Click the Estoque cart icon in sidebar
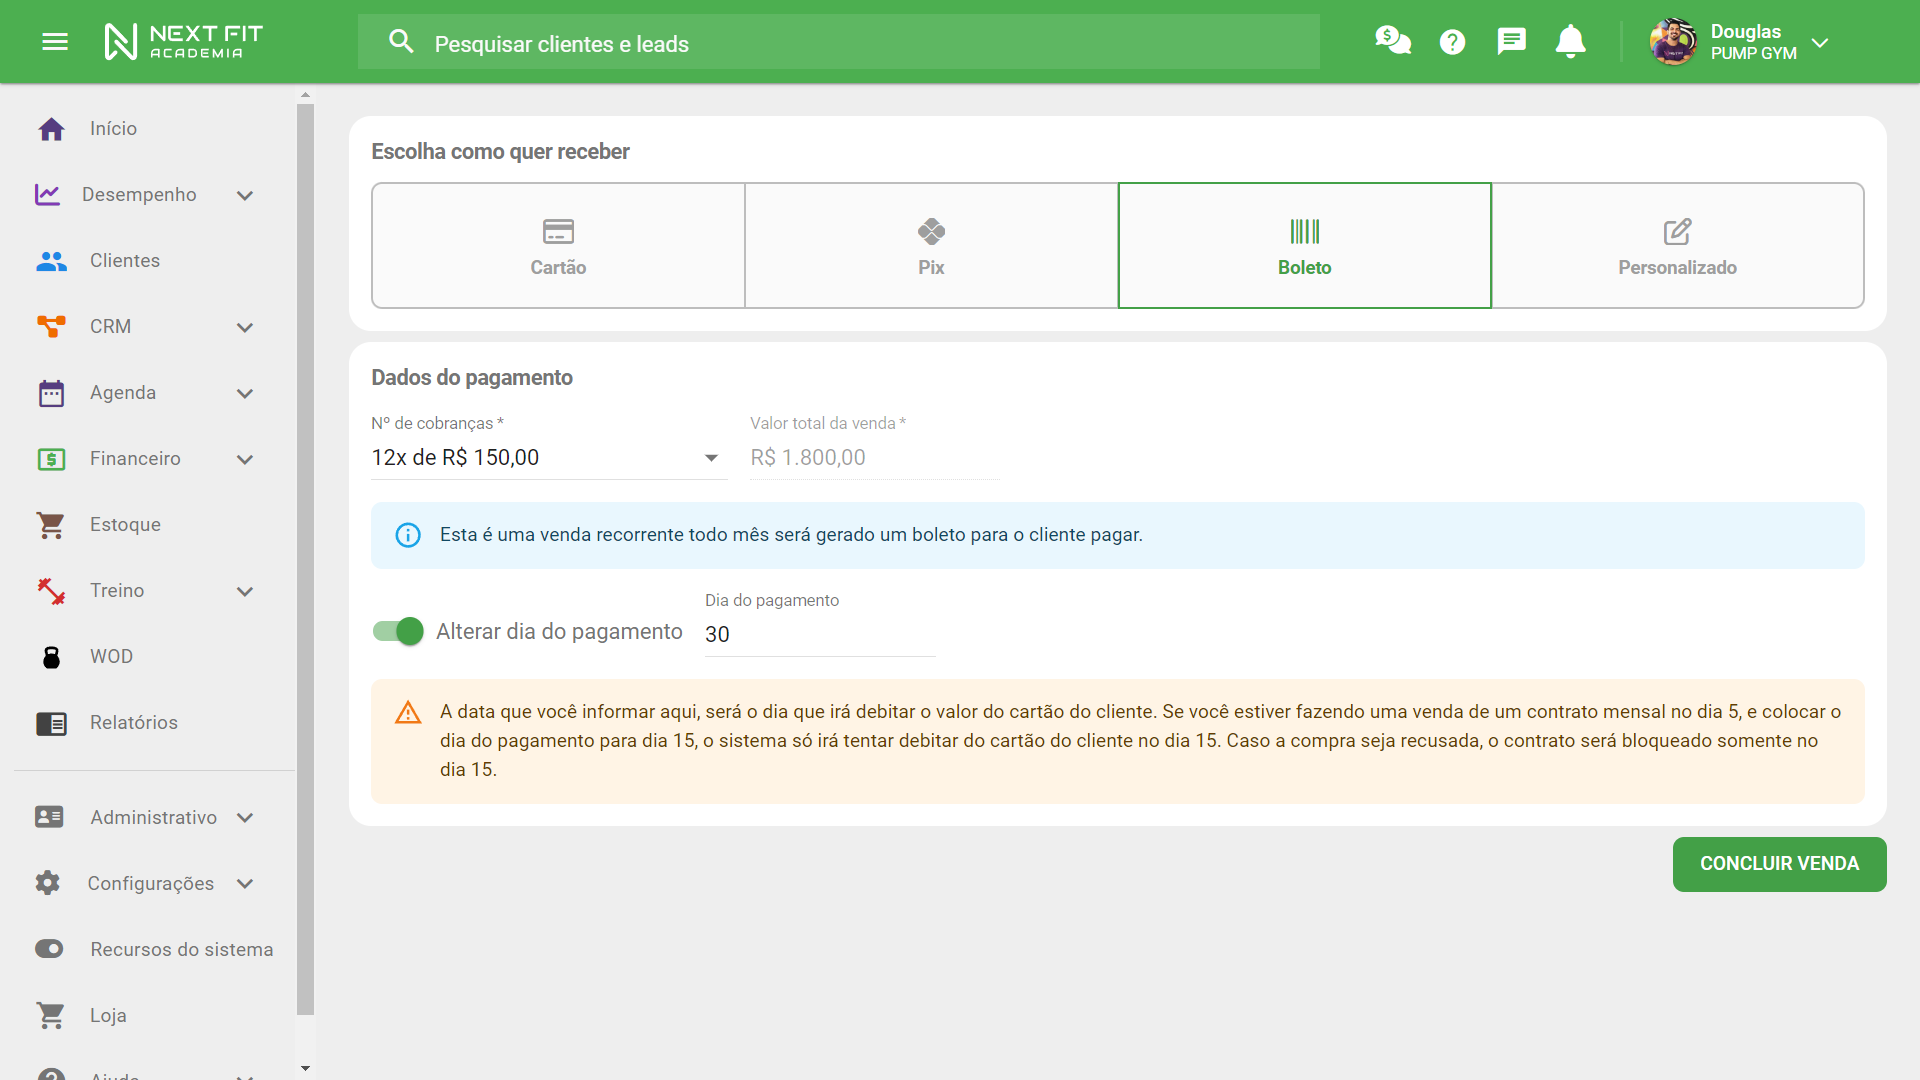 point(51,525)
